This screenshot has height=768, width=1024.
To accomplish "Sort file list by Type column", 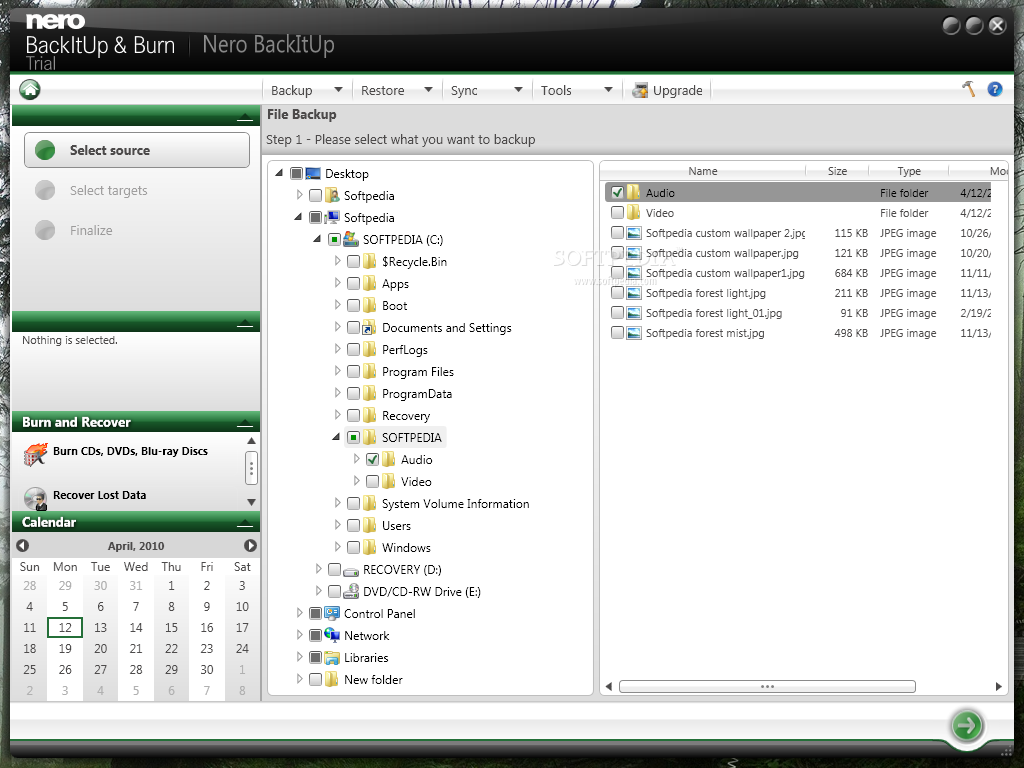I will pos(908,171).
